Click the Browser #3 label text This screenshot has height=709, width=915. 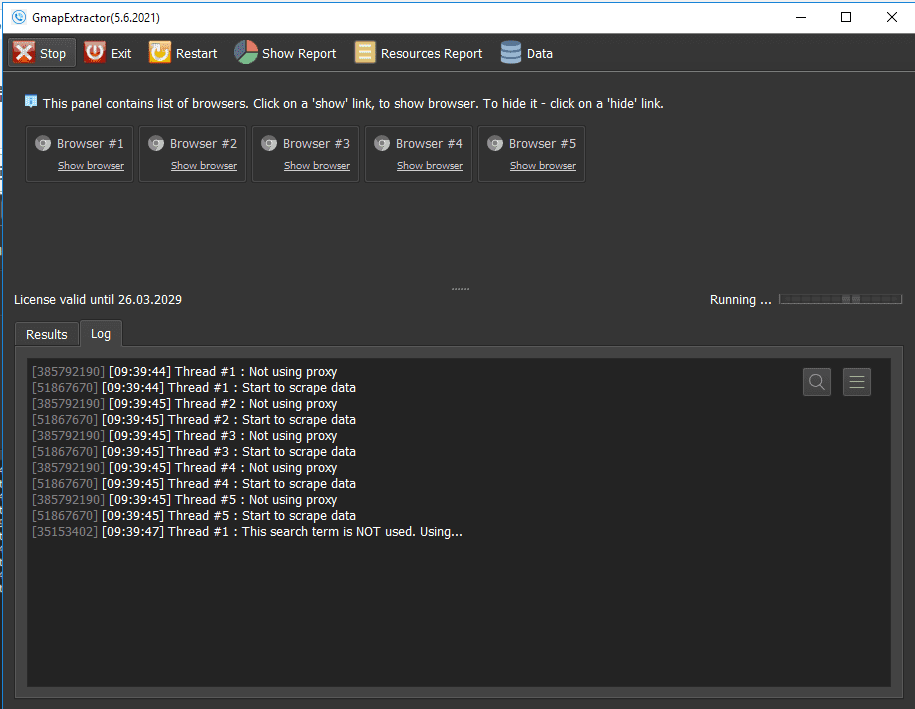pyautogui.click(x=316, y=144)
